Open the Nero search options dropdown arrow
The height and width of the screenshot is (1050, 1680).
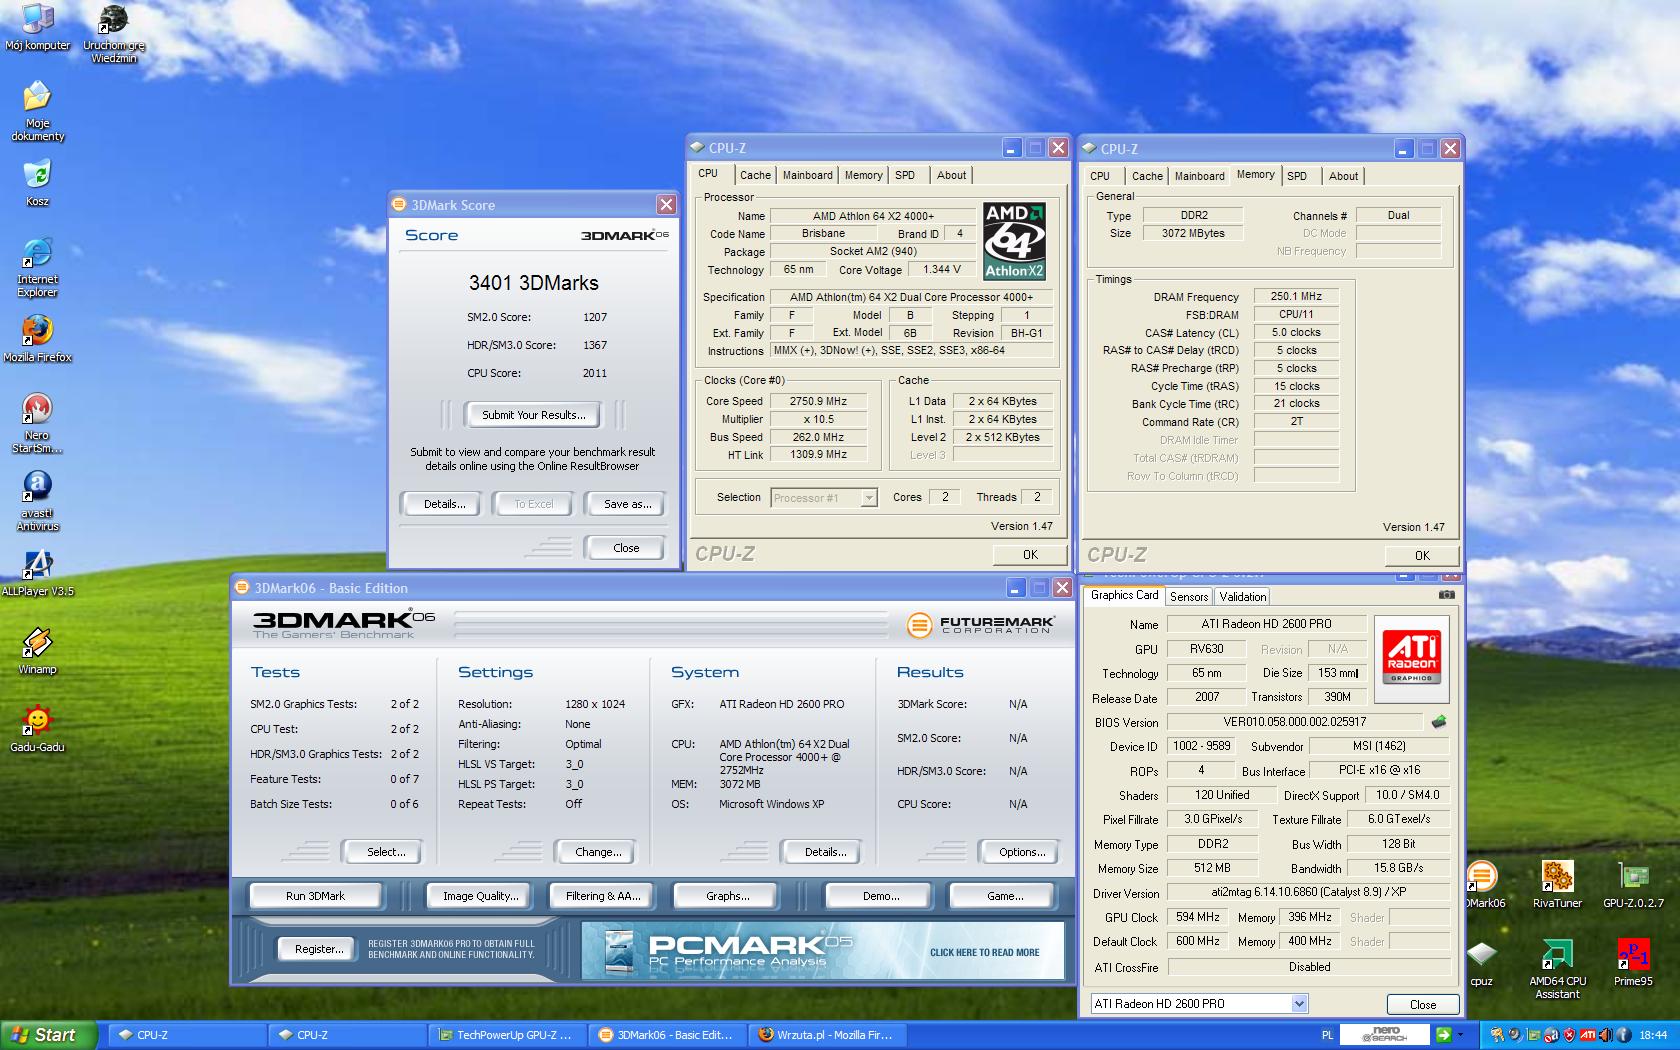pyautogui.click(x=1460, y=1035)
